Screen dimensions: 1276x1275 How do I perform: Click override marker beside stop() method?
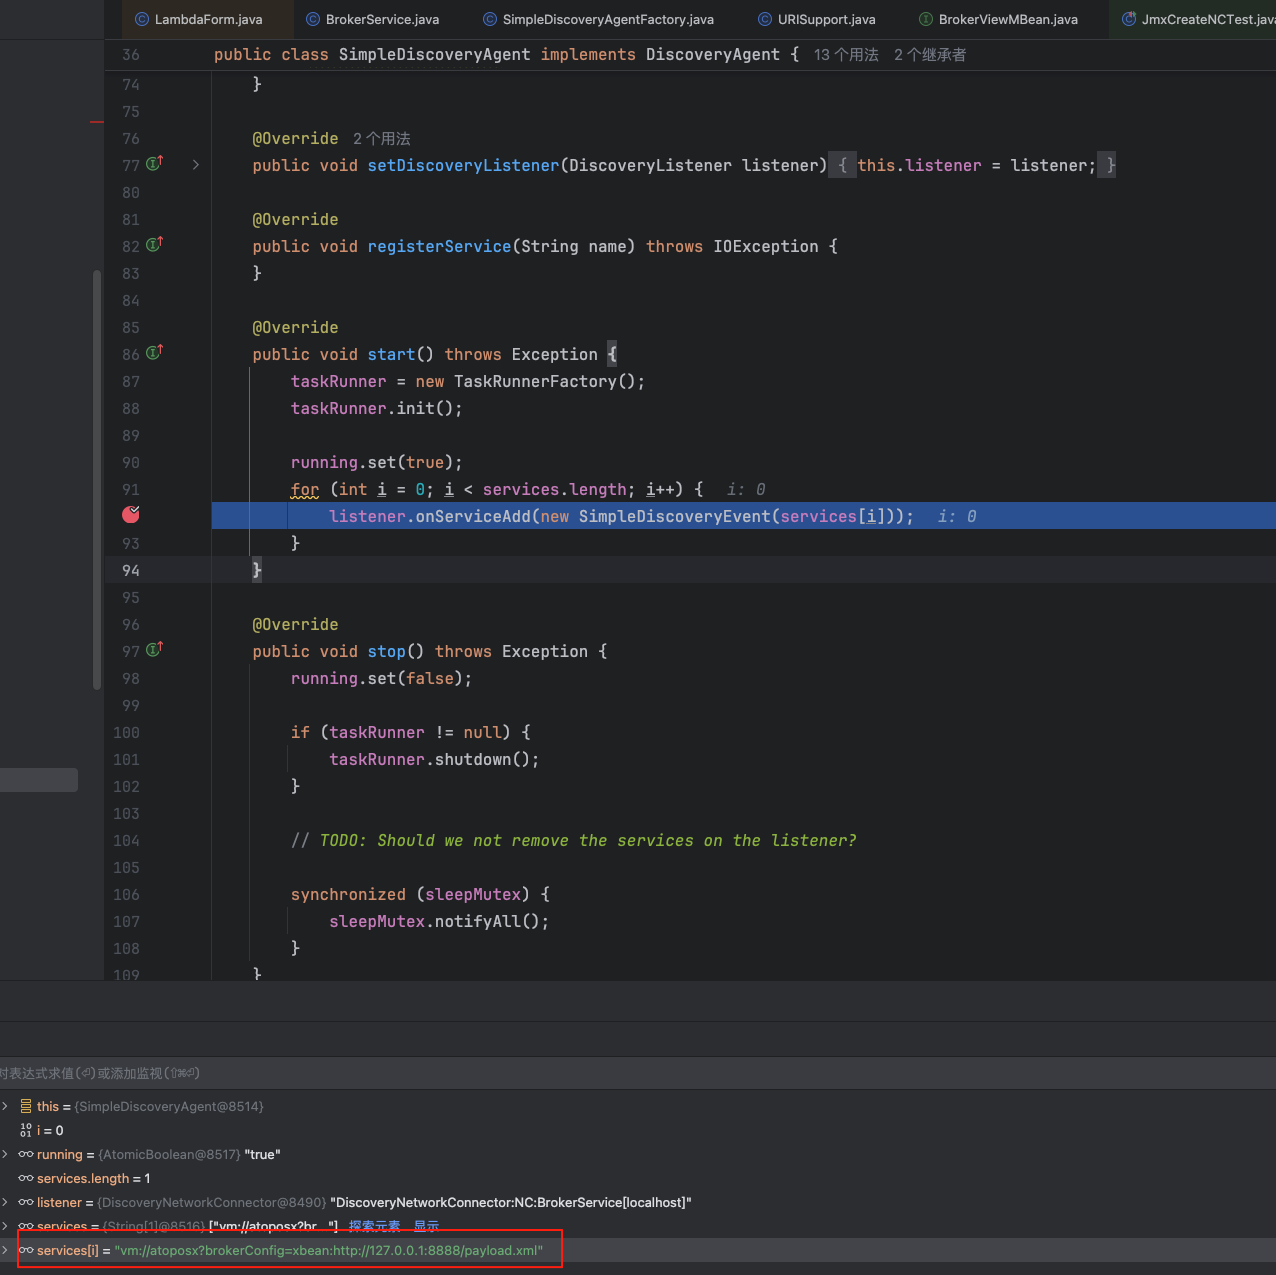(155, 650)
